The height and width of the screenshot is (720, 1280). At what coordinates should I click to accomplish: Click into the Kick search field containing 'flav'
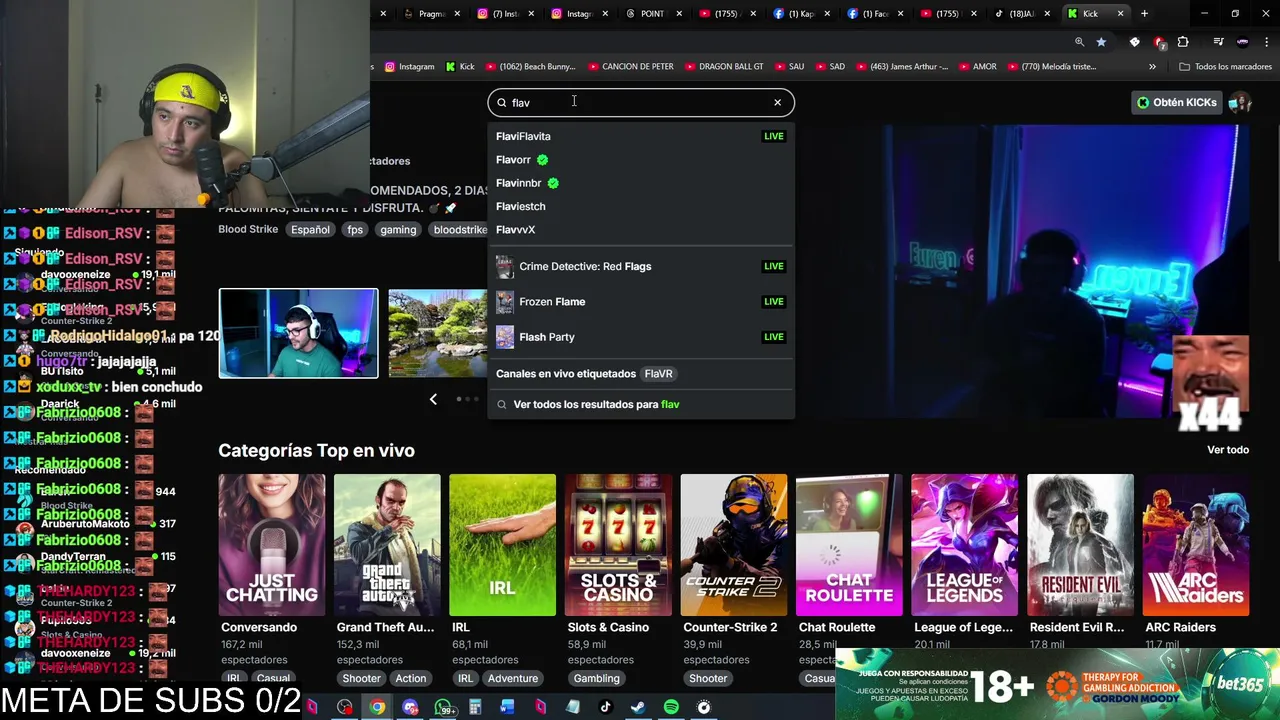tap(640, 102)
